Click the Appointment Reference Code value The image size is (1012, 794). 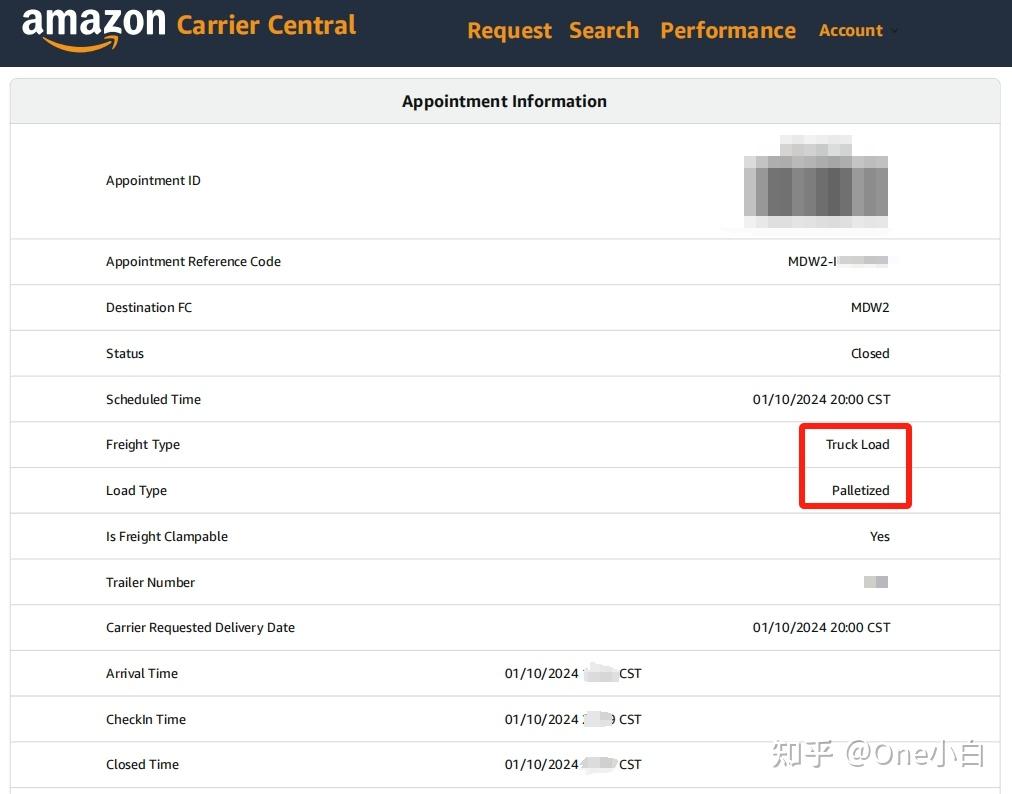click(838, 261)
